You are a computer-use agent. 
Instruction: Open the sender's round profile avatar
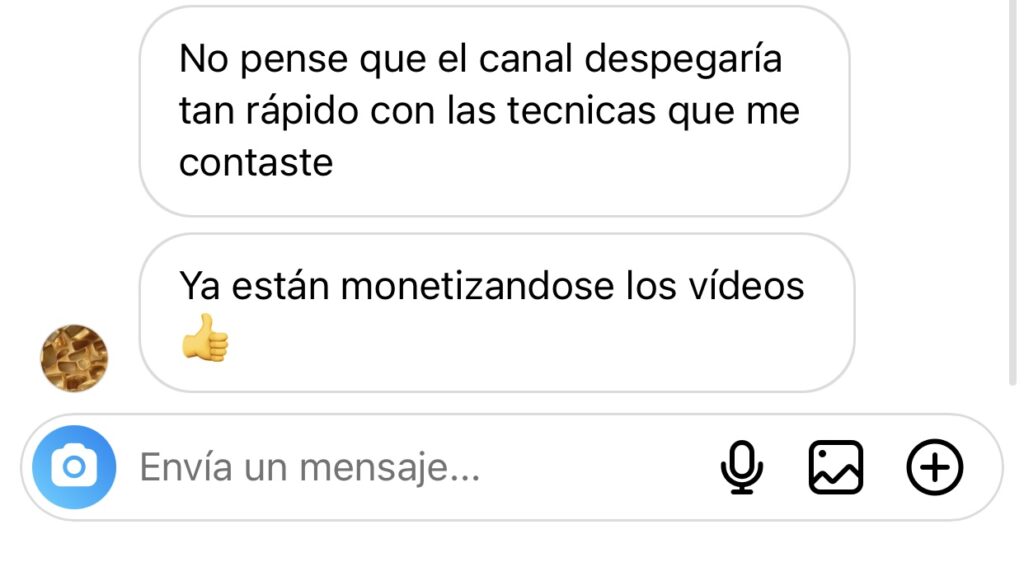tap(74, 358)
